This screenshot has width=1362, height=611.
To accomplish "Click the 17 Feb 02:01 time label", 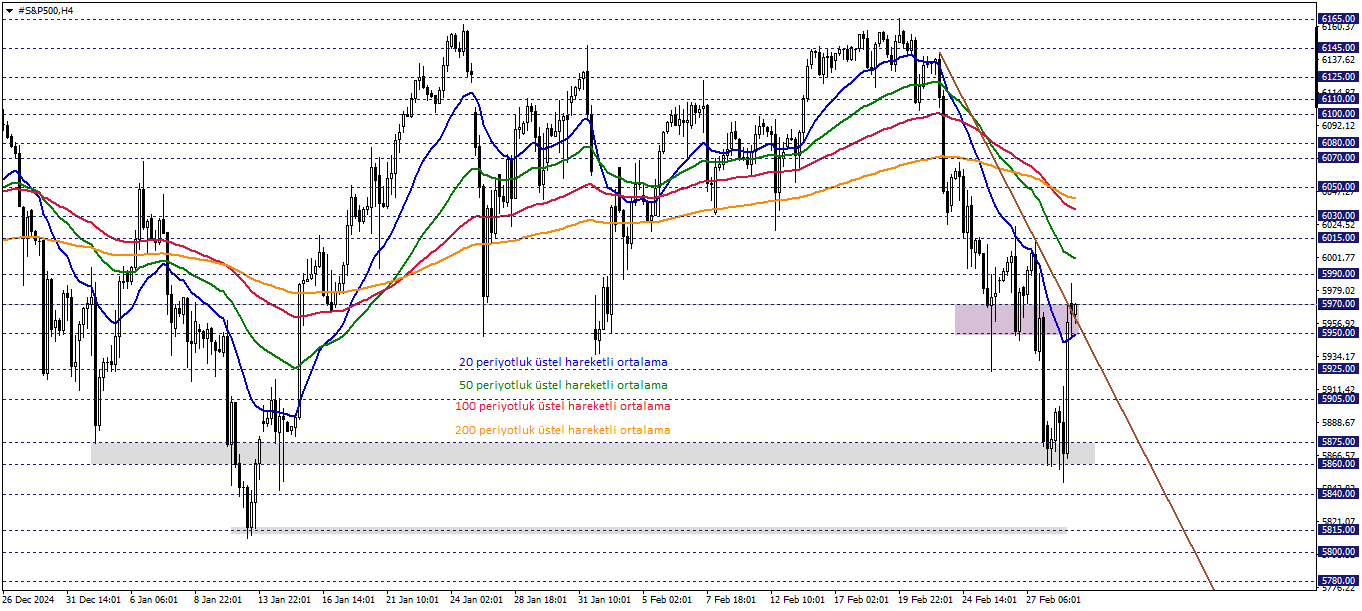I will click(x=861, y=600).
